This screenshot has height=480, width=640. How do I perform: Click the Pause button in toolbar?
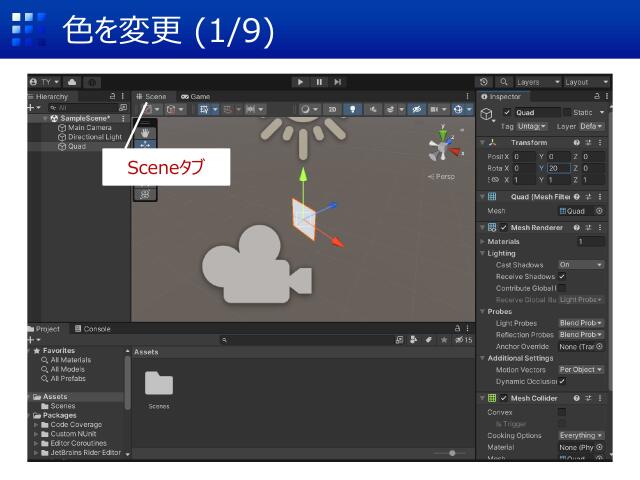coord(319,82)
